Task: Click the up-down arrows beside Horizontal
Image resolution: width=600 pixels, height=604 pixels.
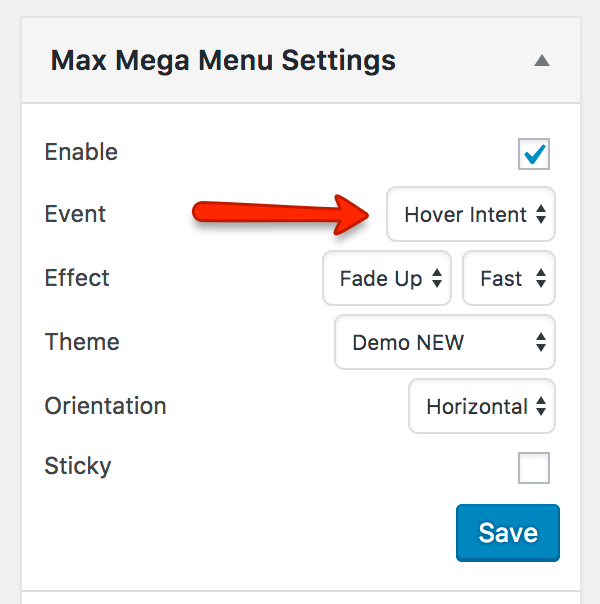Action: pos(541,407)
